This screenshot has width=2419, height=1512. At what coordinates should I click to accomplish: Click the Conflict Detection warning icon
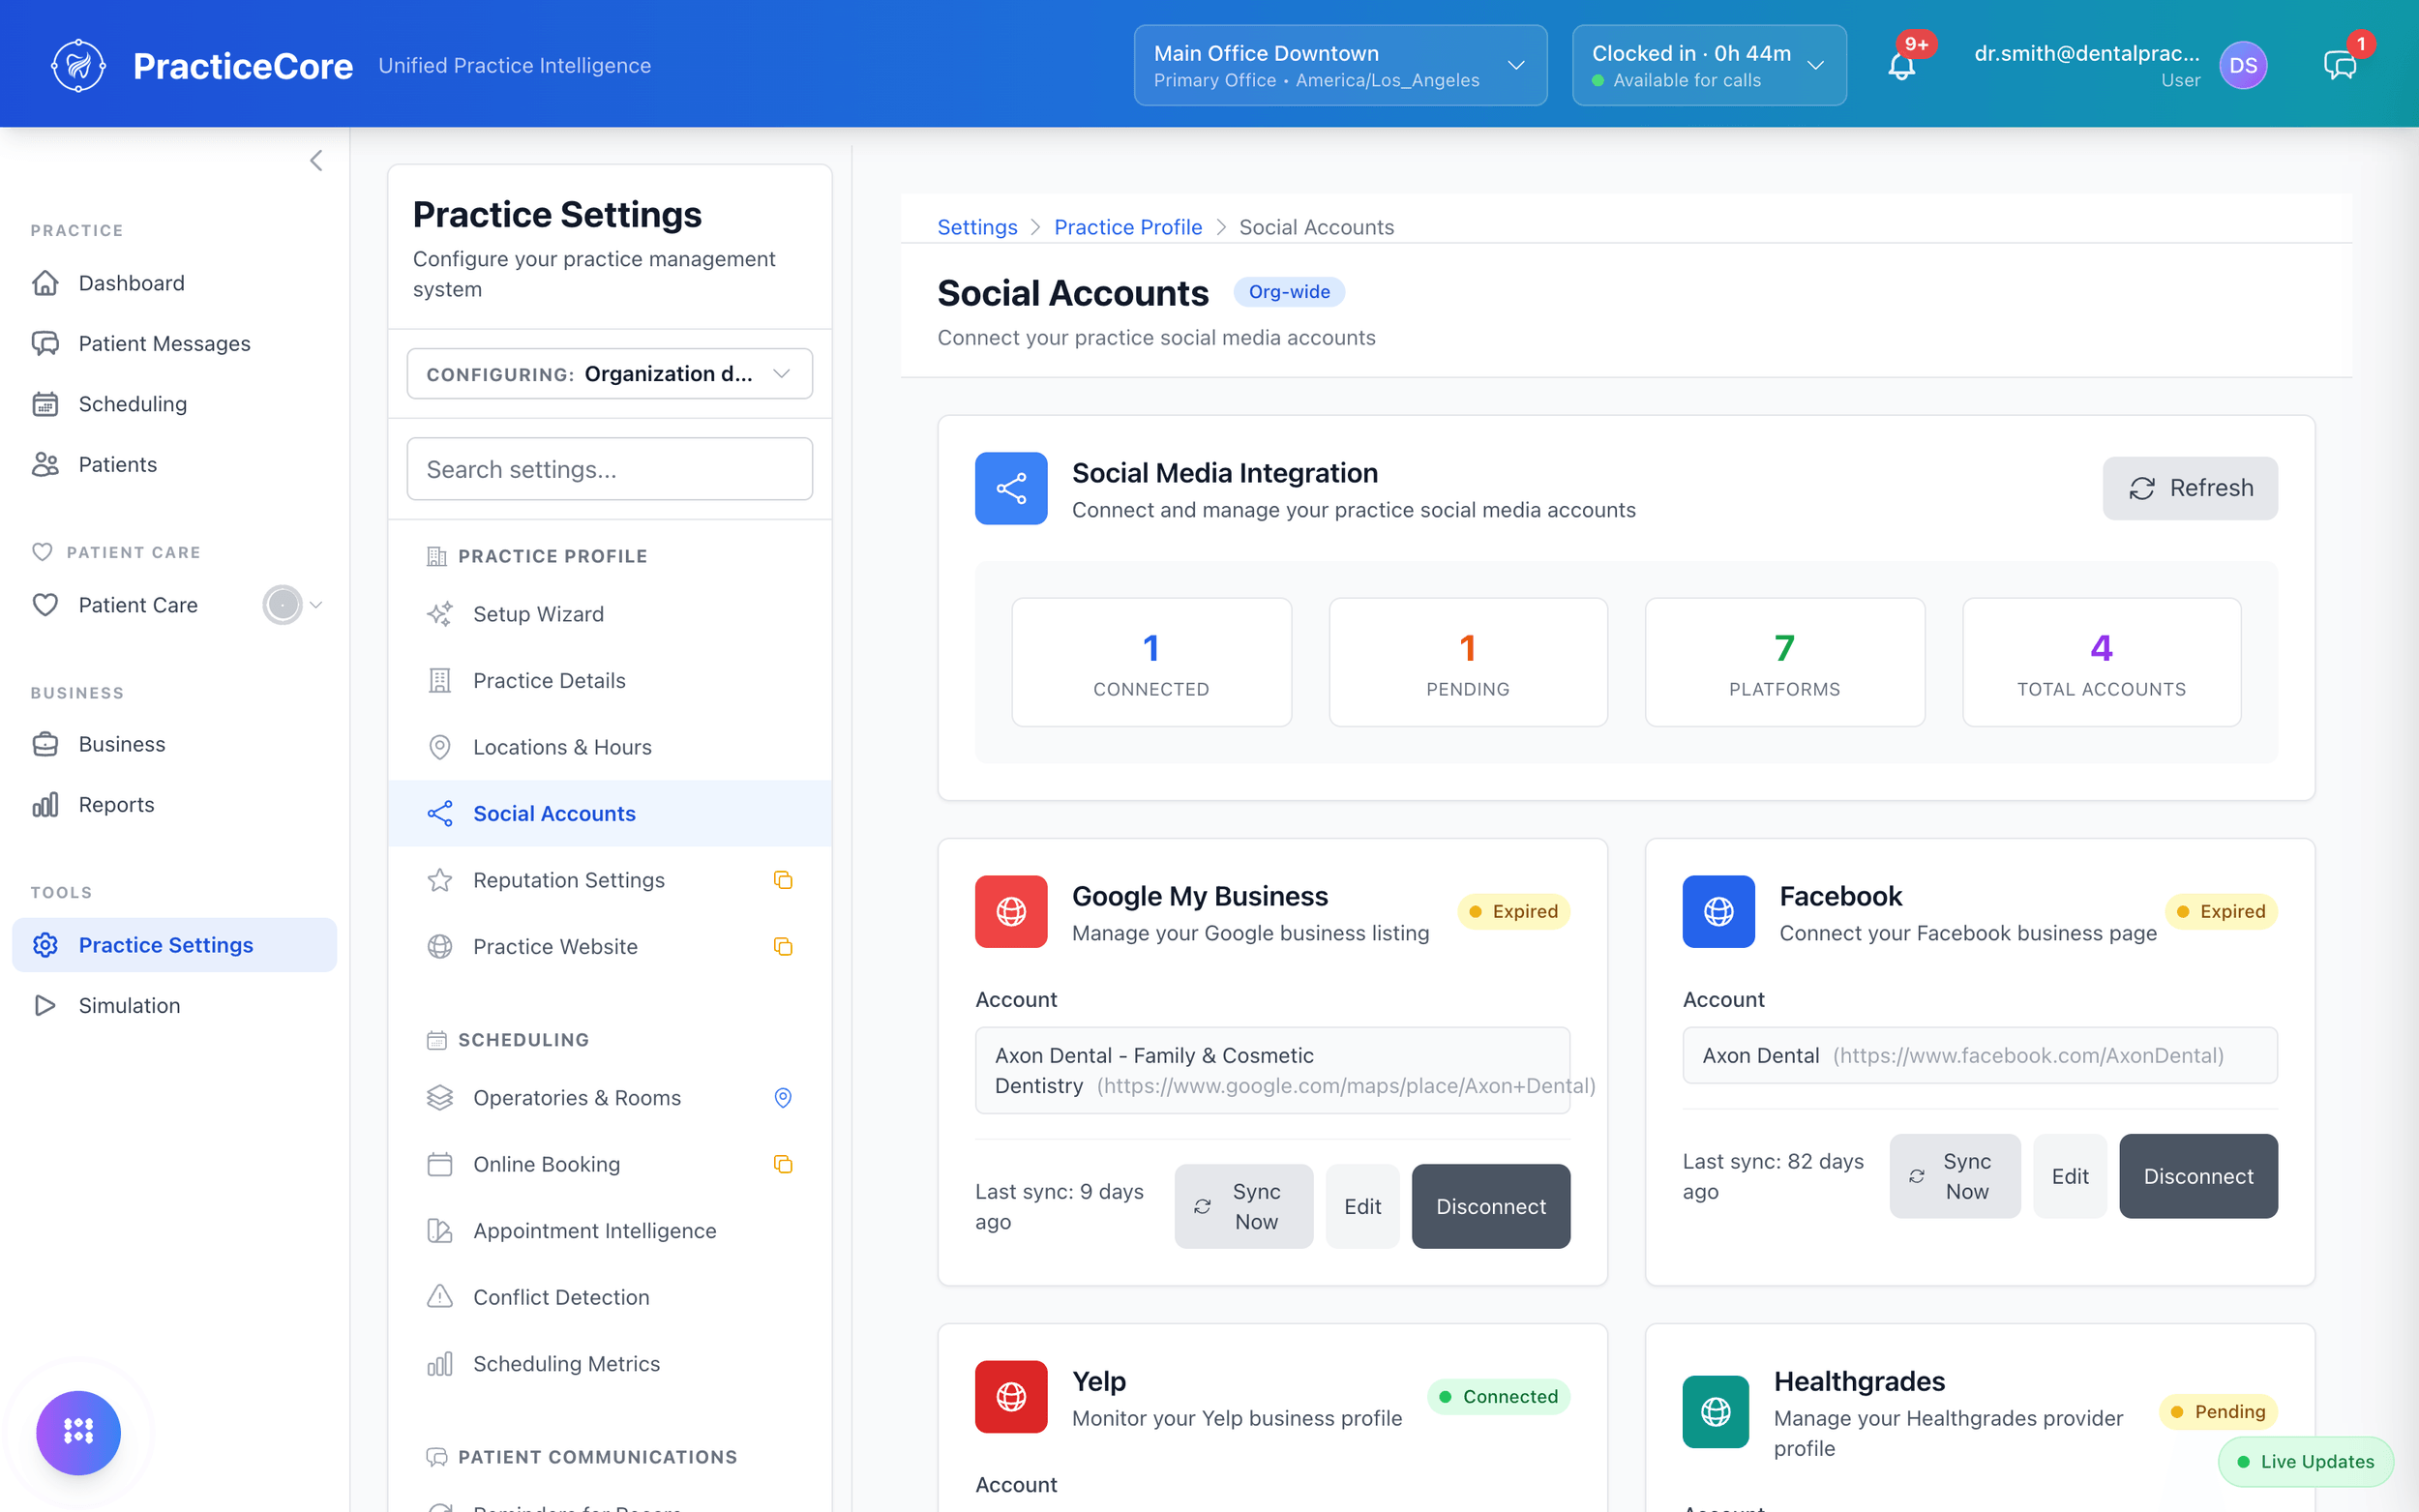(440, 1297)
